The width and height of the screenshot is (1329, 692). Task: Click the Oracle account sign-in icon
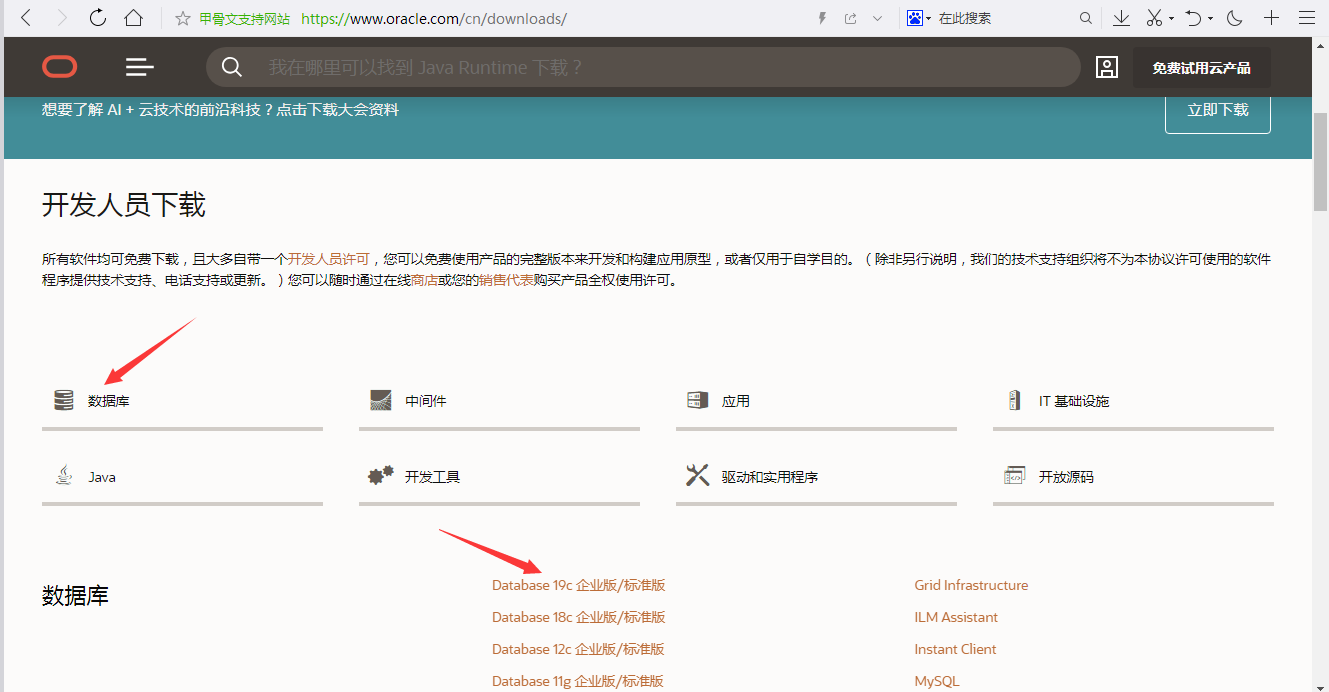(x=1106, y=67)
